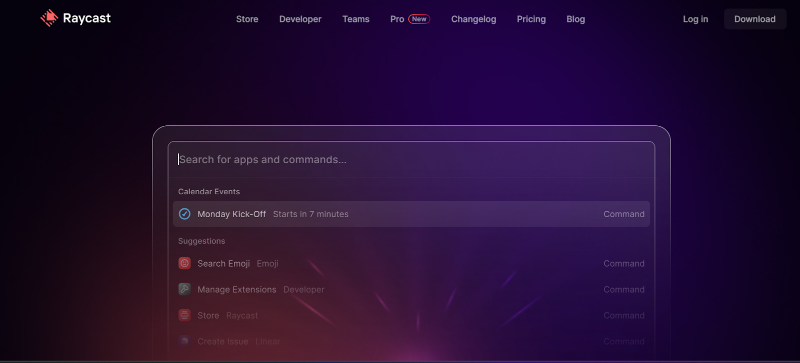Viewport: 800px width, 363px height.
Task: Click the Emoji subtitle beside Search Emoji
Action: coord(267,263)
